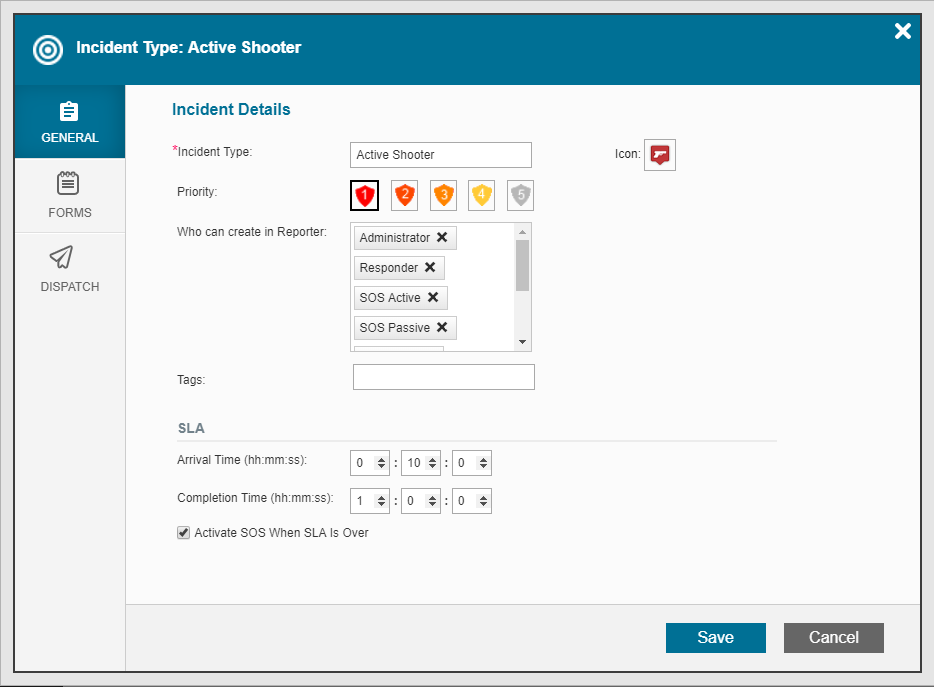934x687 pixels.
Task: Increase completion time hours value
Action: pyautogui.click(x=382, y=496)
